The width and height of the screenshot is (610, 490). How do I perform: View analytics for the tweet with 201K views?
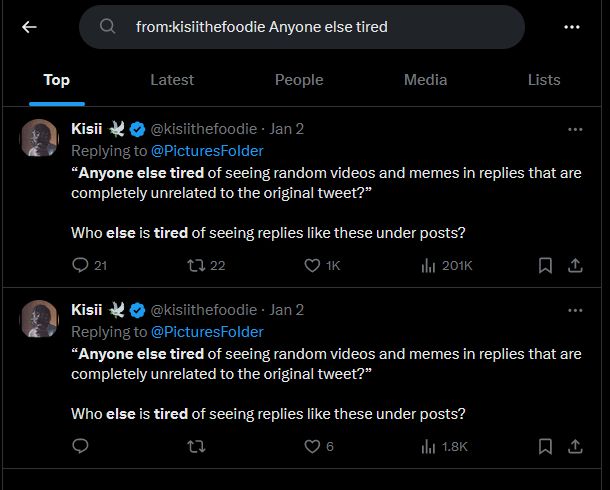click(x=429, y=265)
